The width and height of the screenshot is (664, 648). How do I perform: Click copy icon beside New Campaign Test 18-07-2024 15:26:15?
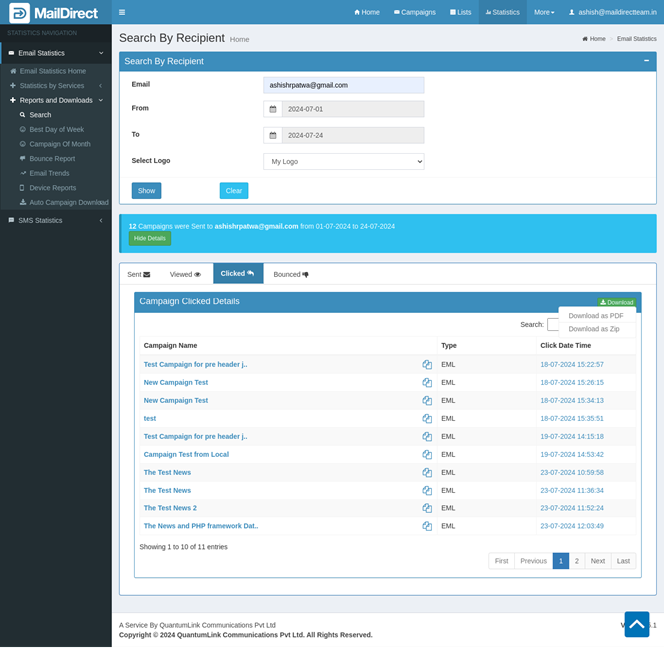click(x=427, y=383)
